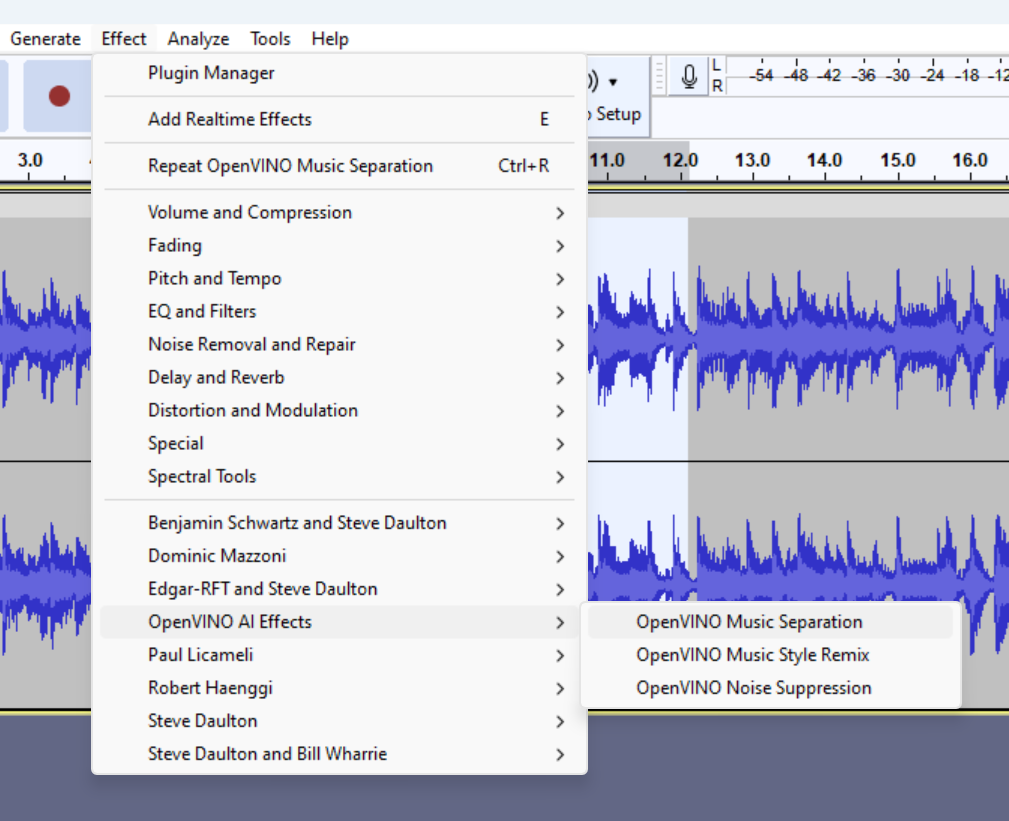This screenshot has height=821, width=1009.
Task: Open the Audio Setup dropdown arrow
Action: click(613, 82)
